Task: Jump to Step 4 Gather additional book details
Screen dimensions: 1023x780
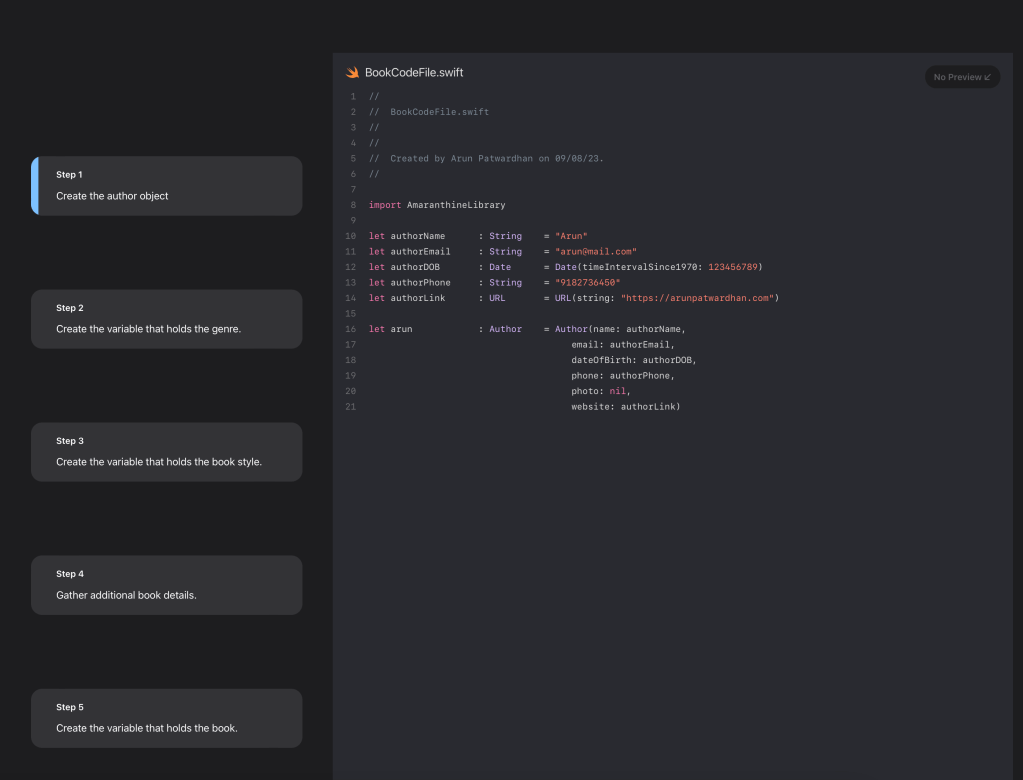Action: pyautogui.click(x=167, y=585)
